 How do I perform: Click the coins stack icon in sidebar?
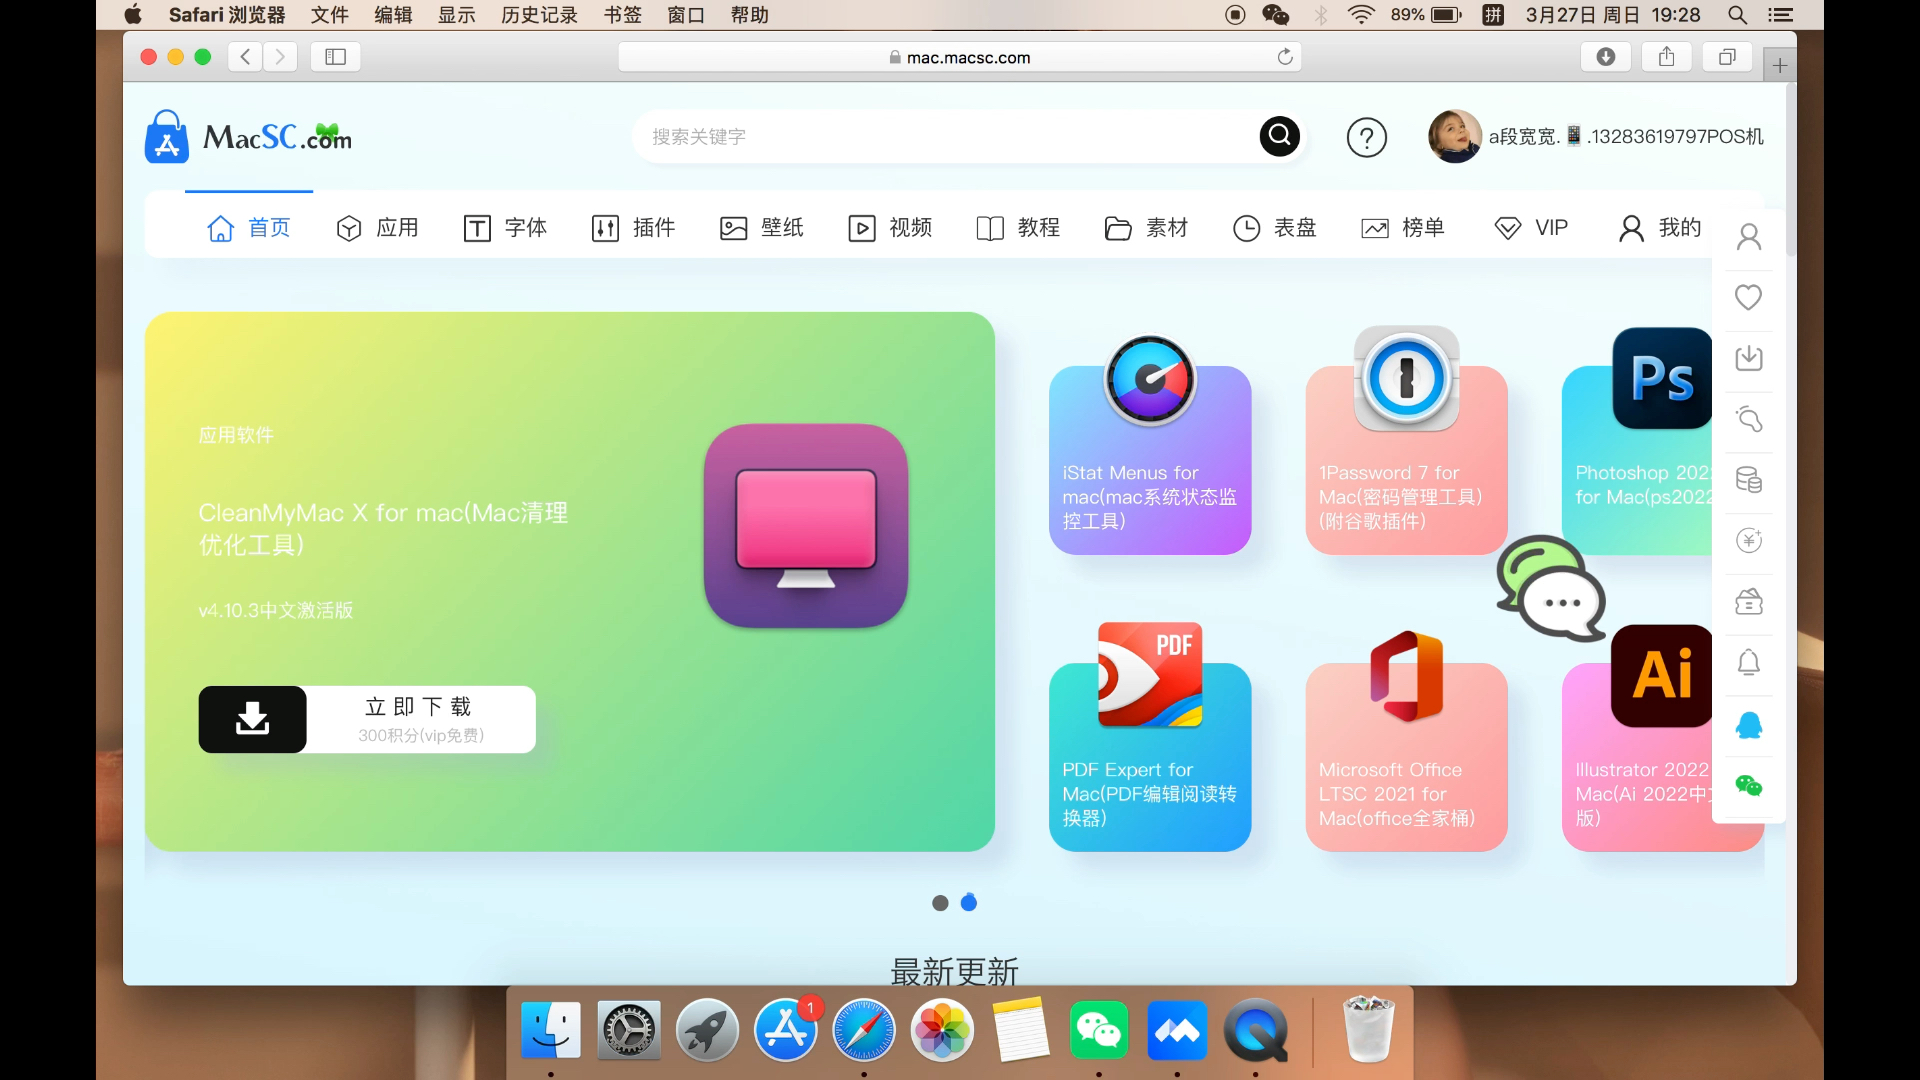(x=1748, y=480)
